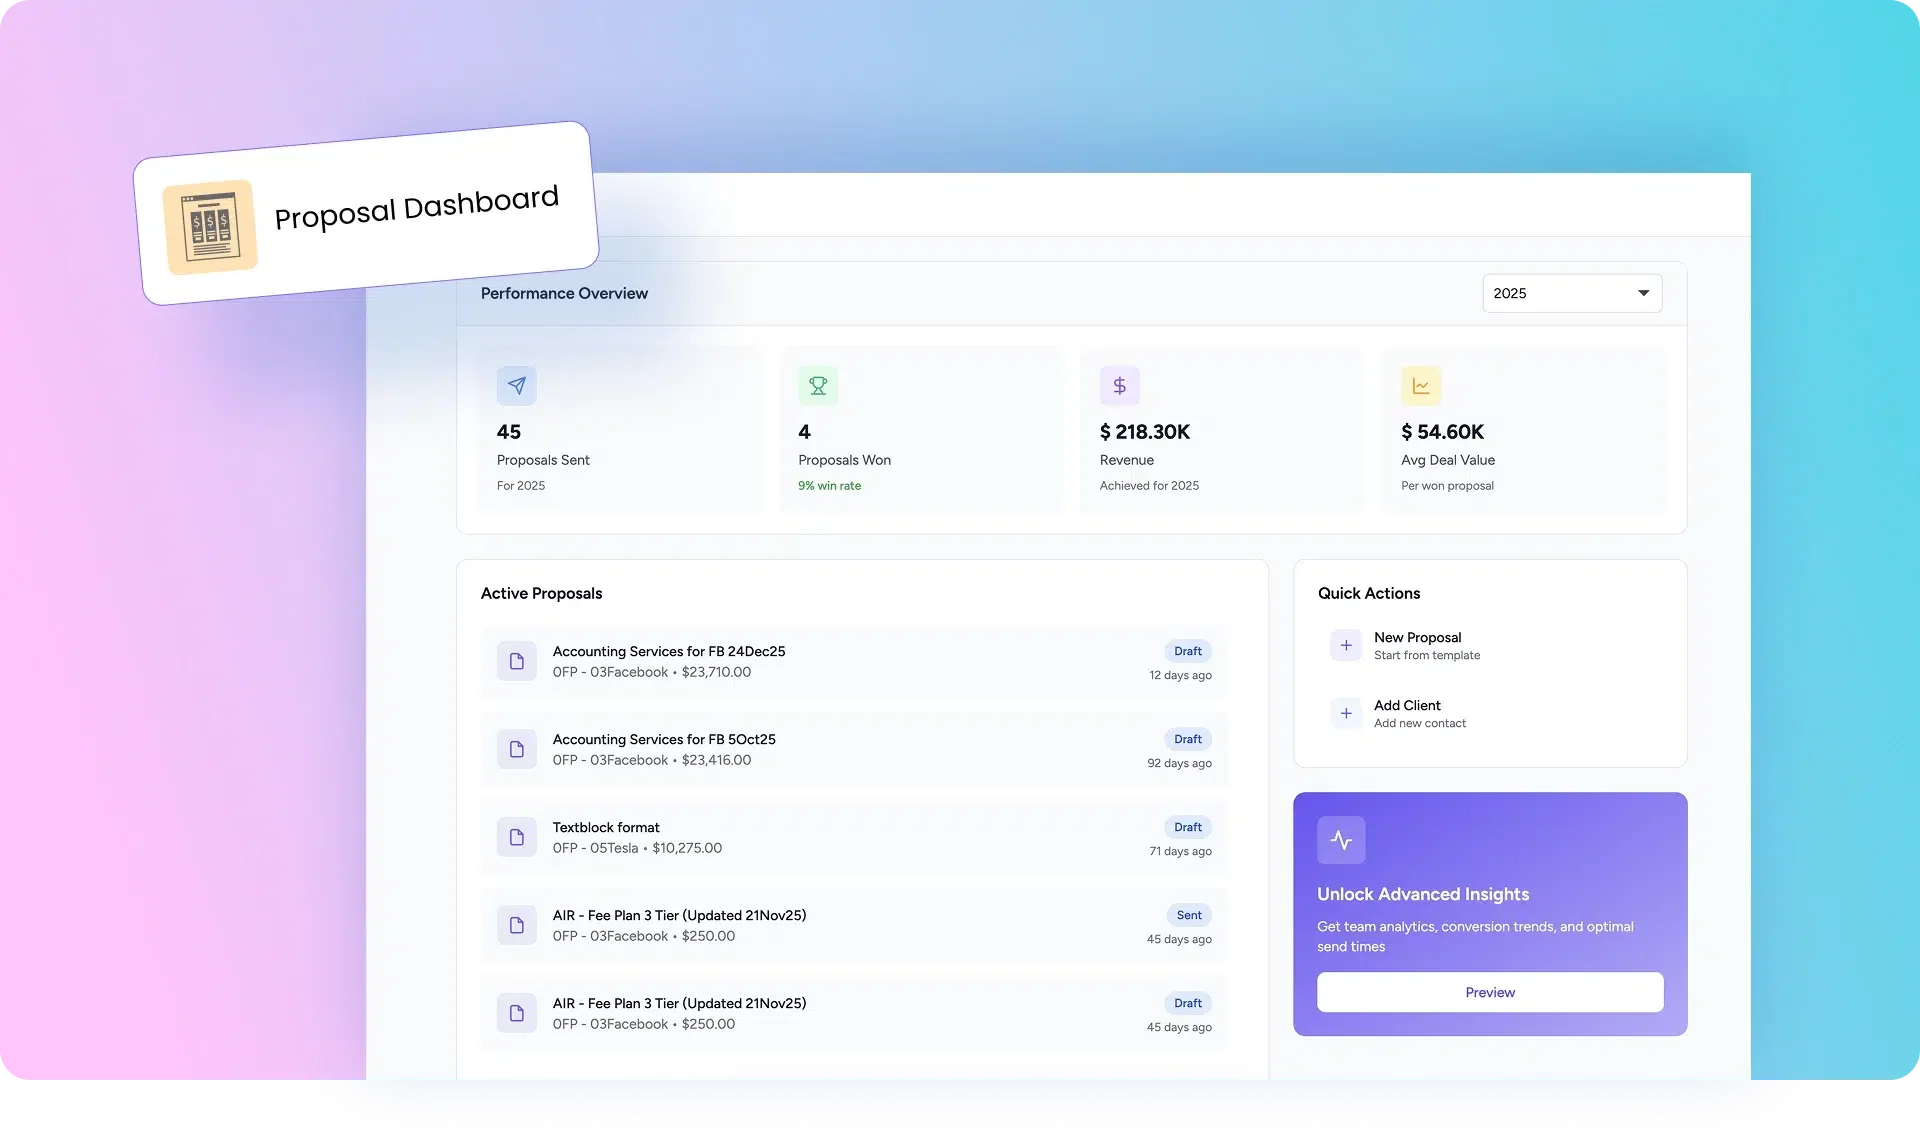Click the plus icon for Add Client

1346,713
